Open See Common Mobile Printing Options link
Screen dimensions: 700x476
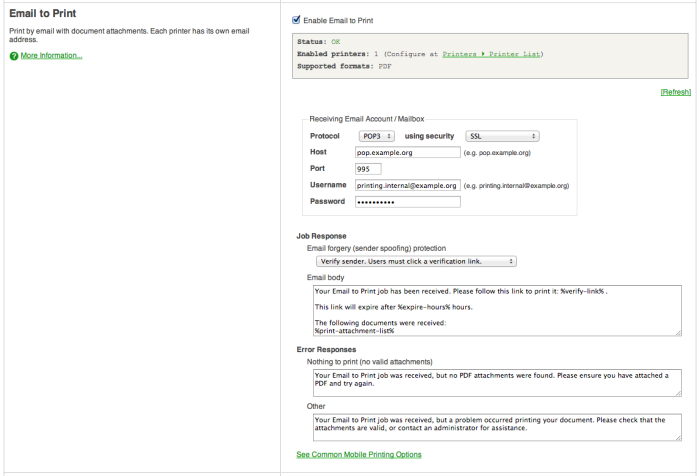coord(359,454)
